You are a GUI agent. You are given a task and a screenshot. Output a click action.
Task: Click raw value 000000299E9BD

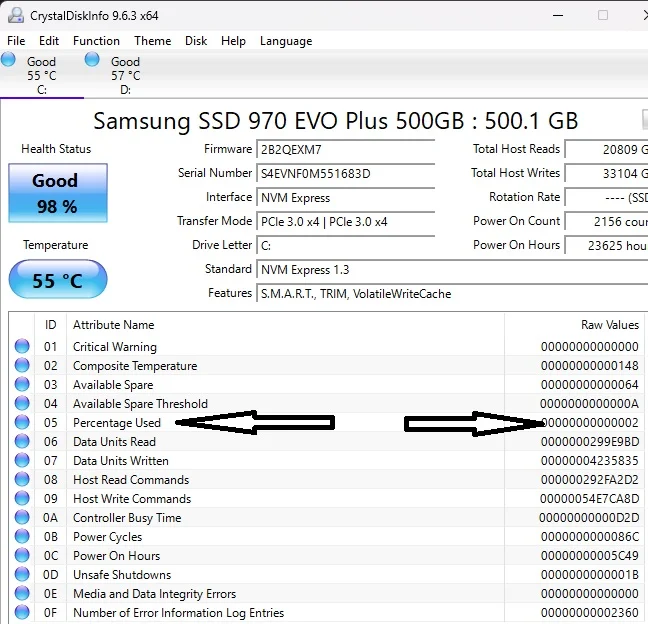[590, 442]
